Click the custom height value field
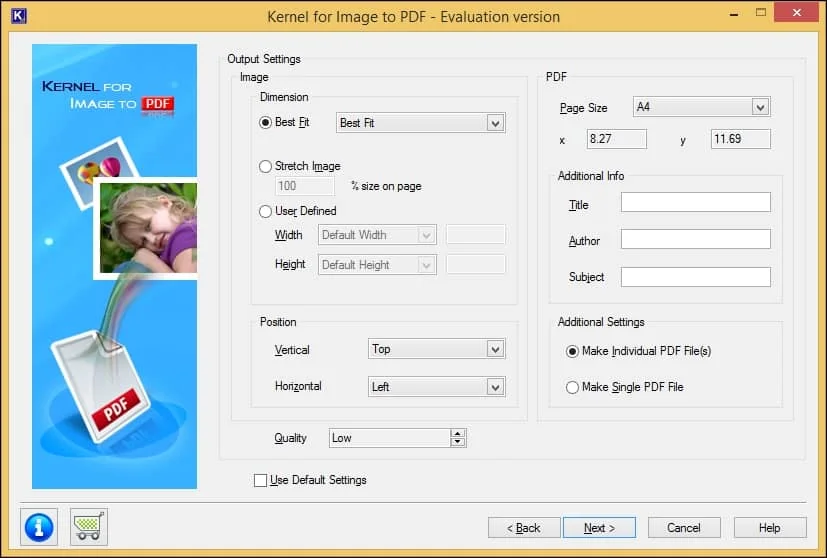The width and height of the screenshot is (827, 558). (x=476, y=265)
